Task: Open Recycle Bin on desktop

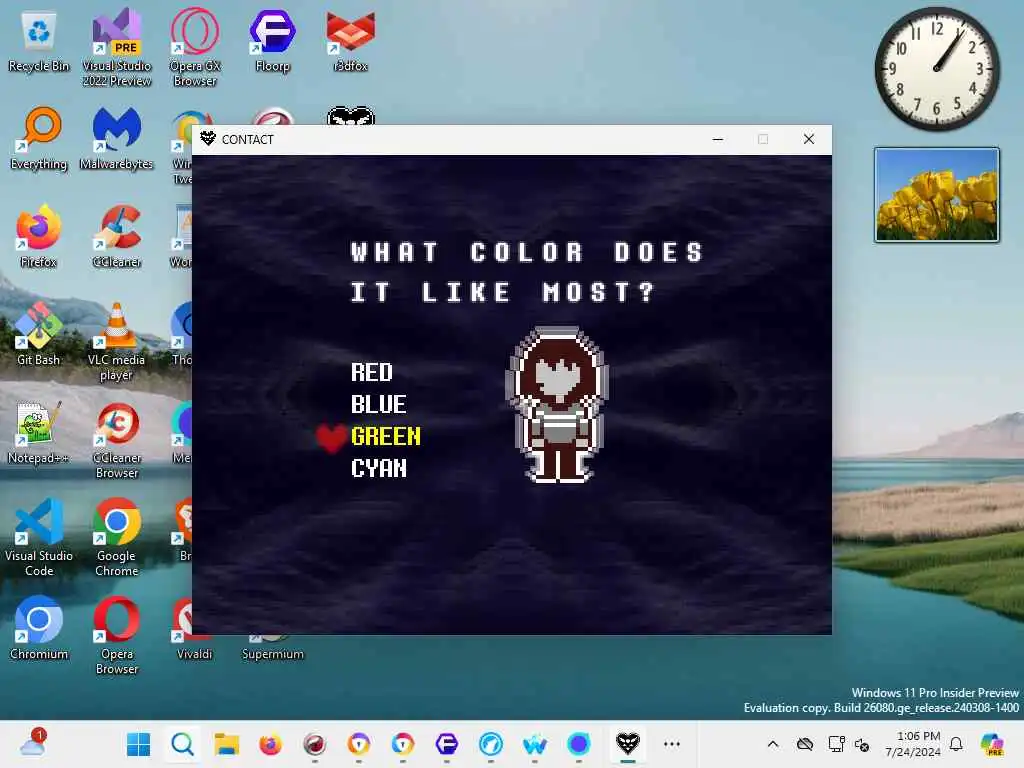Action: tap(39, 42)
